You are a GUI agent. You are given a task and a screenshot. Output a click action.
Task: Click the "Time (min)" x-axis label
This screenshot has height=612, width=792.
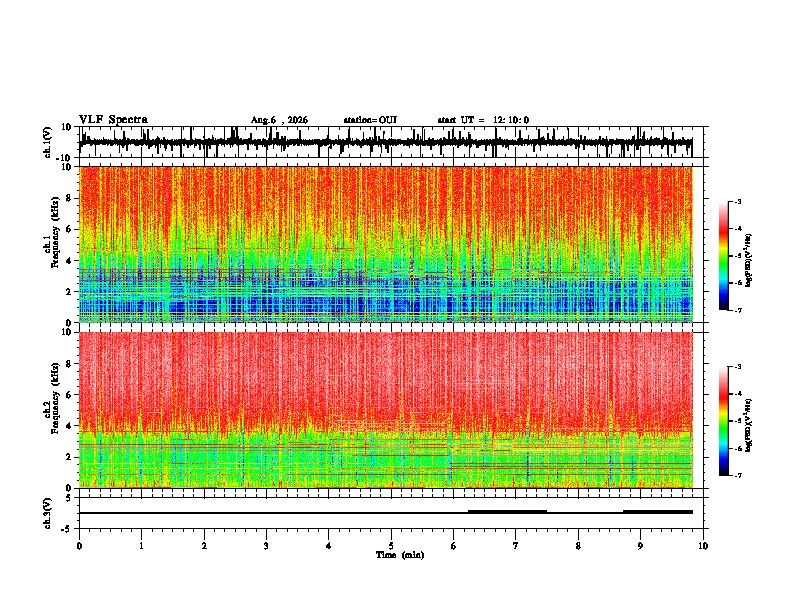pos(400,555)
